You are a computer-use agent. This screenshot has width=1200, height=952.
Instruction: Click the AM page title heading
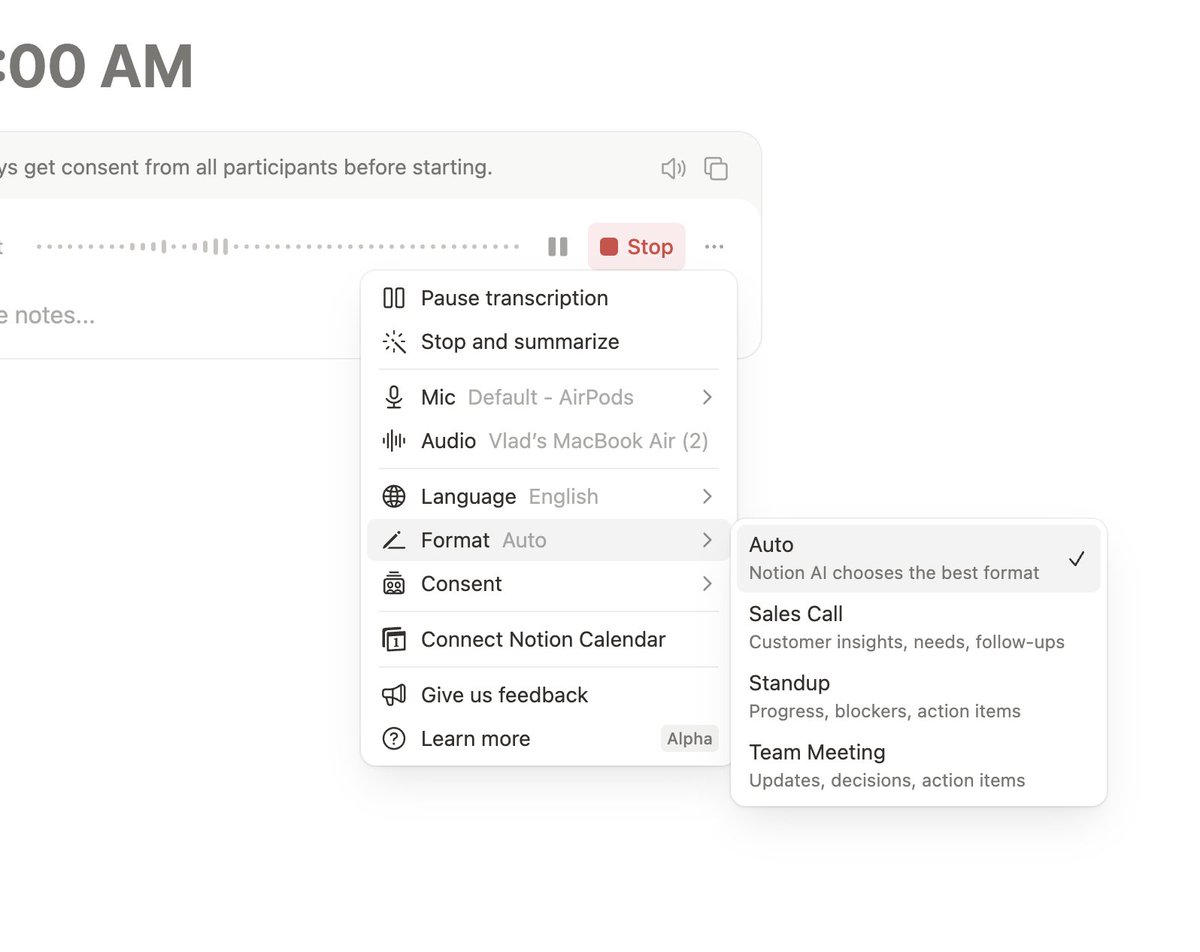(x=96, y=67)
